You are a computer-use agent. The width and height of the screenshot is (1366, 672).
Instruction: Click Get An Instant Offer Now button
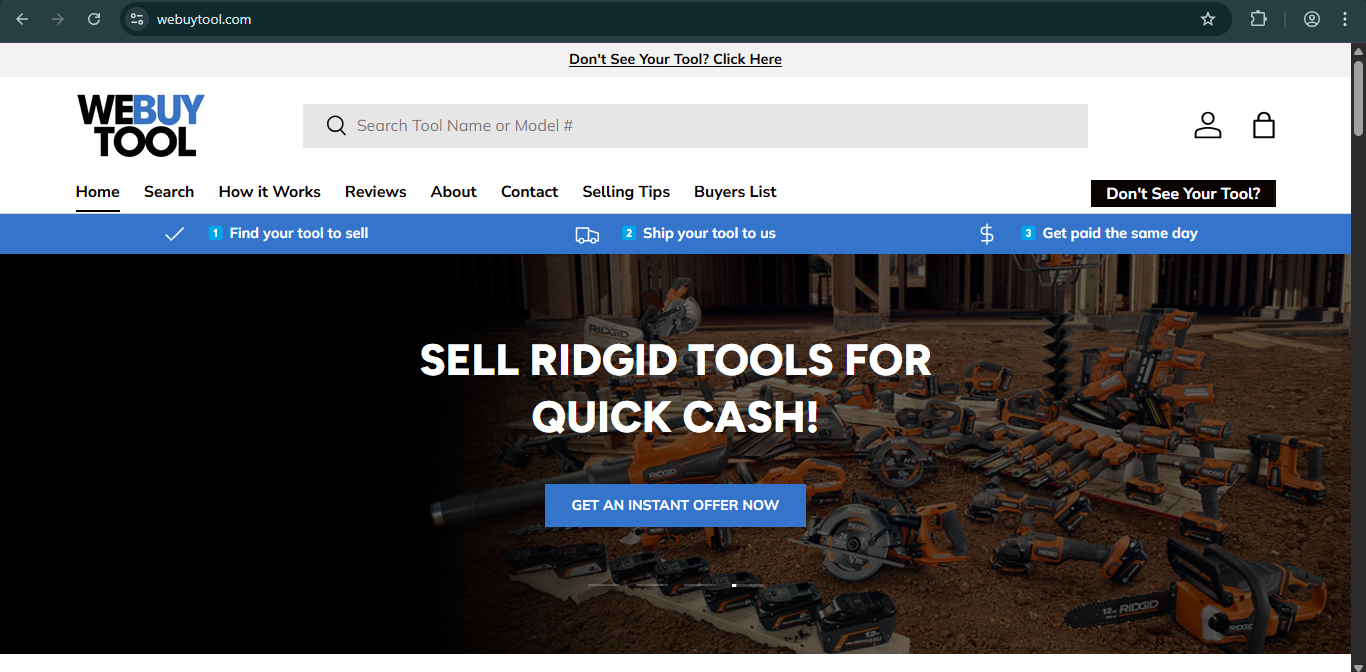[675, 505]
